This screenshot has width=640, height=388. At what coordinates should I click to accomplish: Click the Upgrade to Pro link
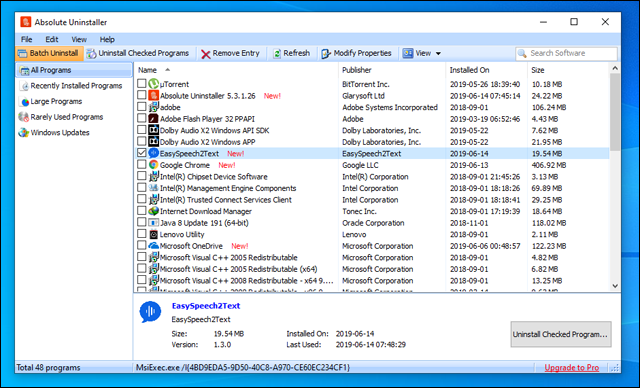point(571,368)
